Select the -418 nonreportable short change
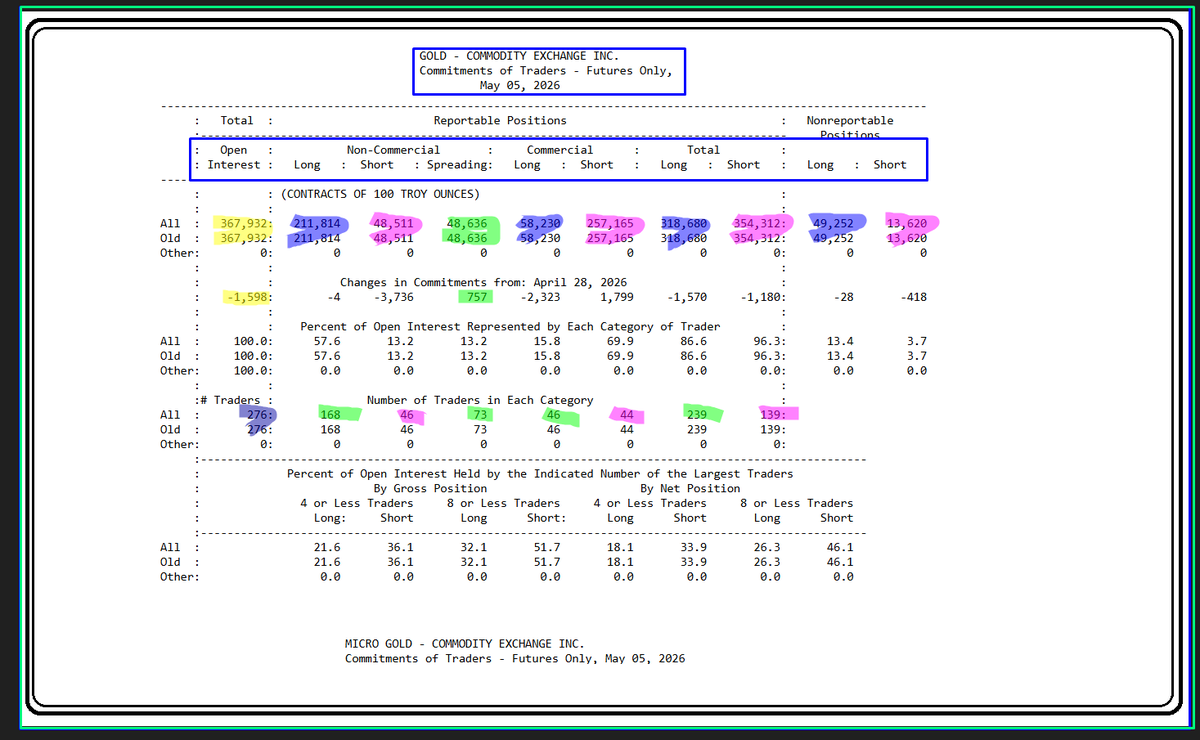The width and height of the screenshot is (1200, 740). pyautogui.click(x=914, y=297)
